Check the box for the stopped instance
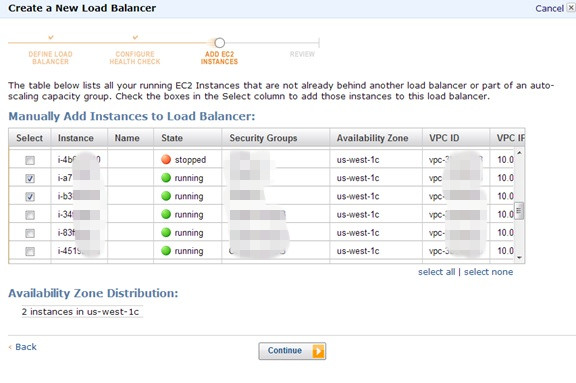 (x=30, y=160)
